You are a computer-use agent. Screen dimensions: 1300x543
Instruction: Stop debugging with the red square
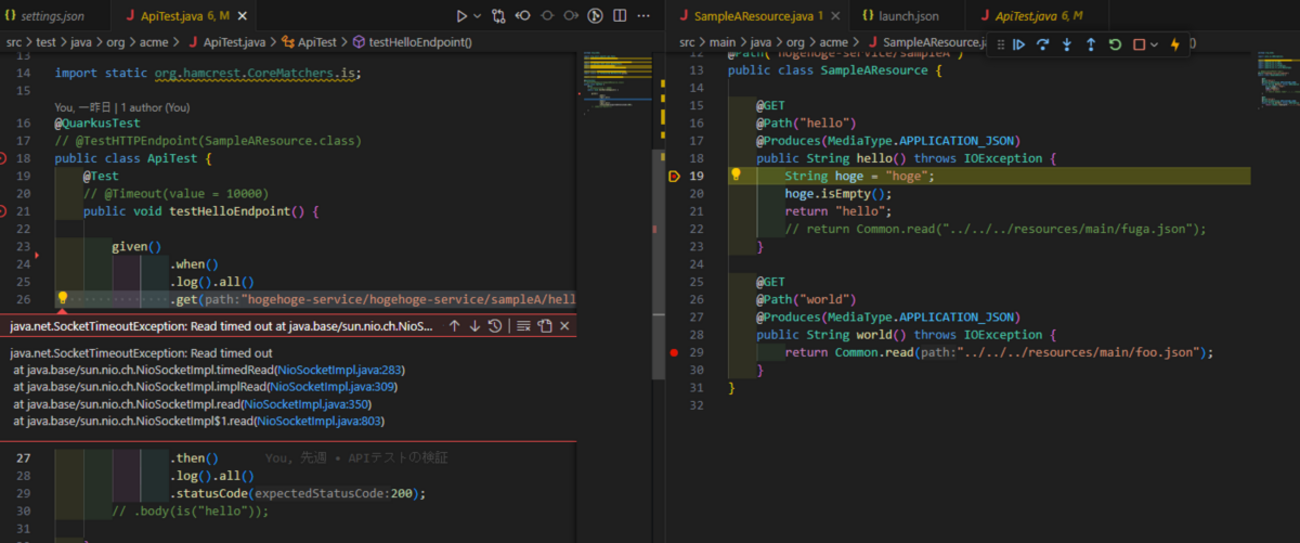[1138, 44]
